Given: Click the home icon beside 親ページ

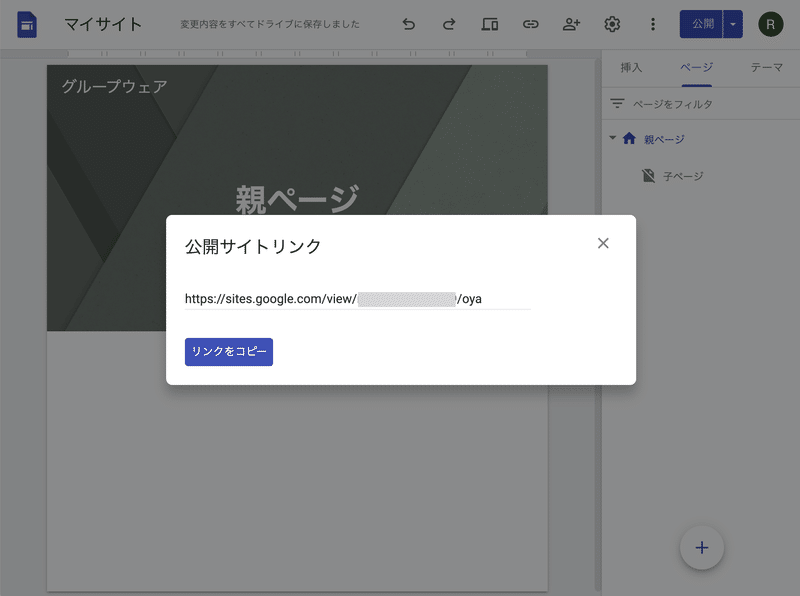Looking at the screenshot, I should click(629, 138).
